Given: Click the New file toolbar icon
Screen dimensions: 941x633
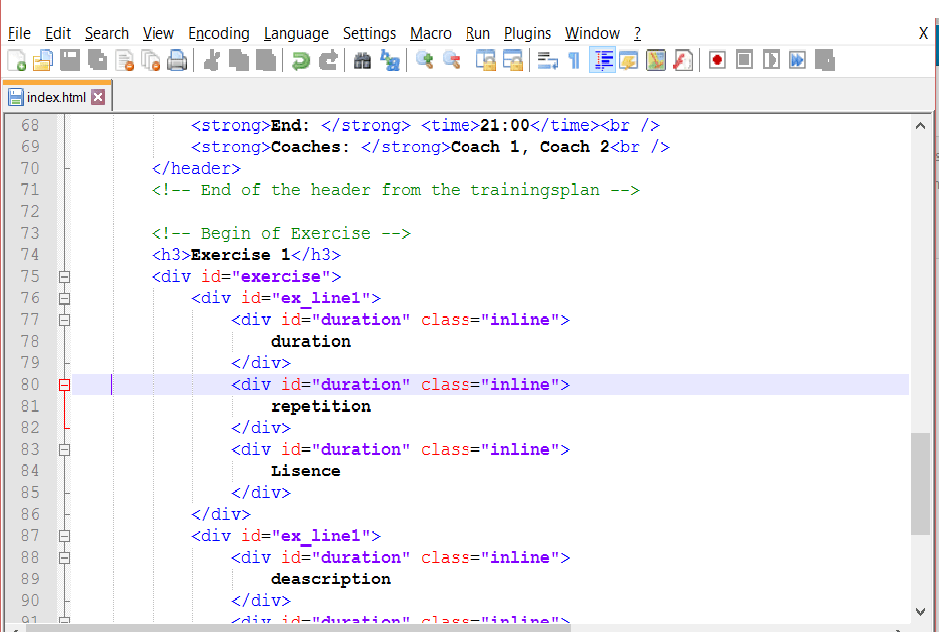Looking at the screenshot, I should click(x=16, y=61).
